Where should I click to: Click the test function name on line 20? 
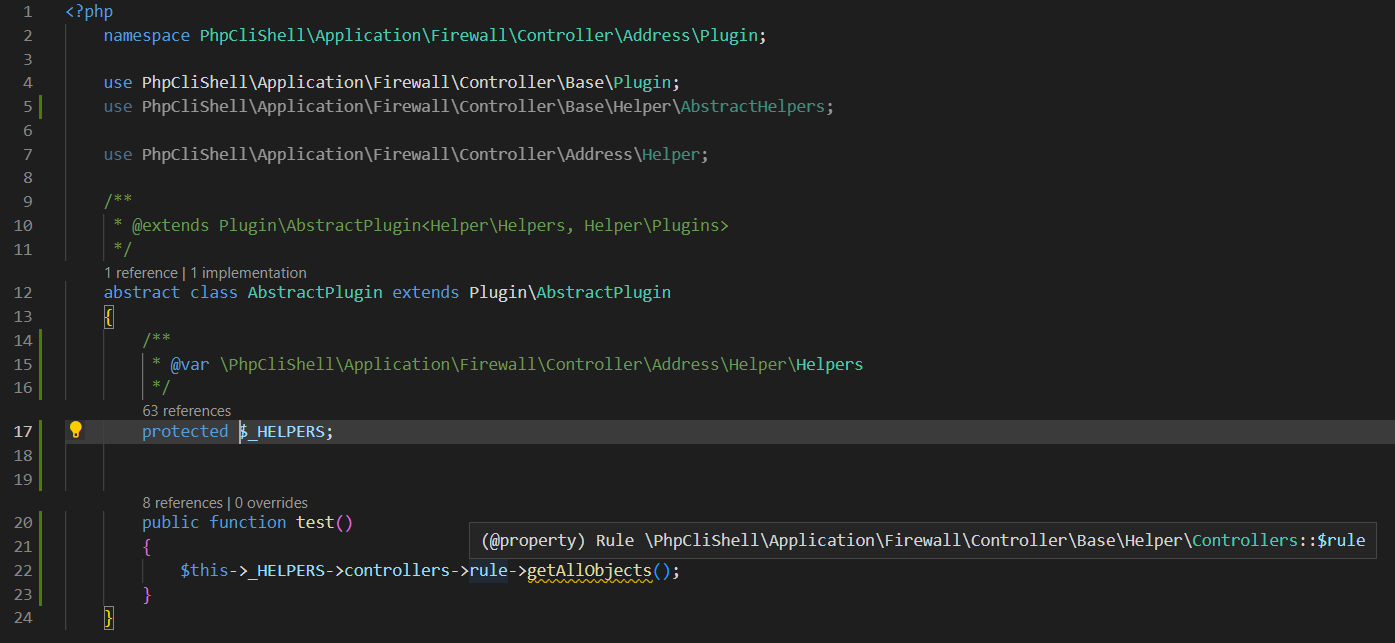(315, 522)
